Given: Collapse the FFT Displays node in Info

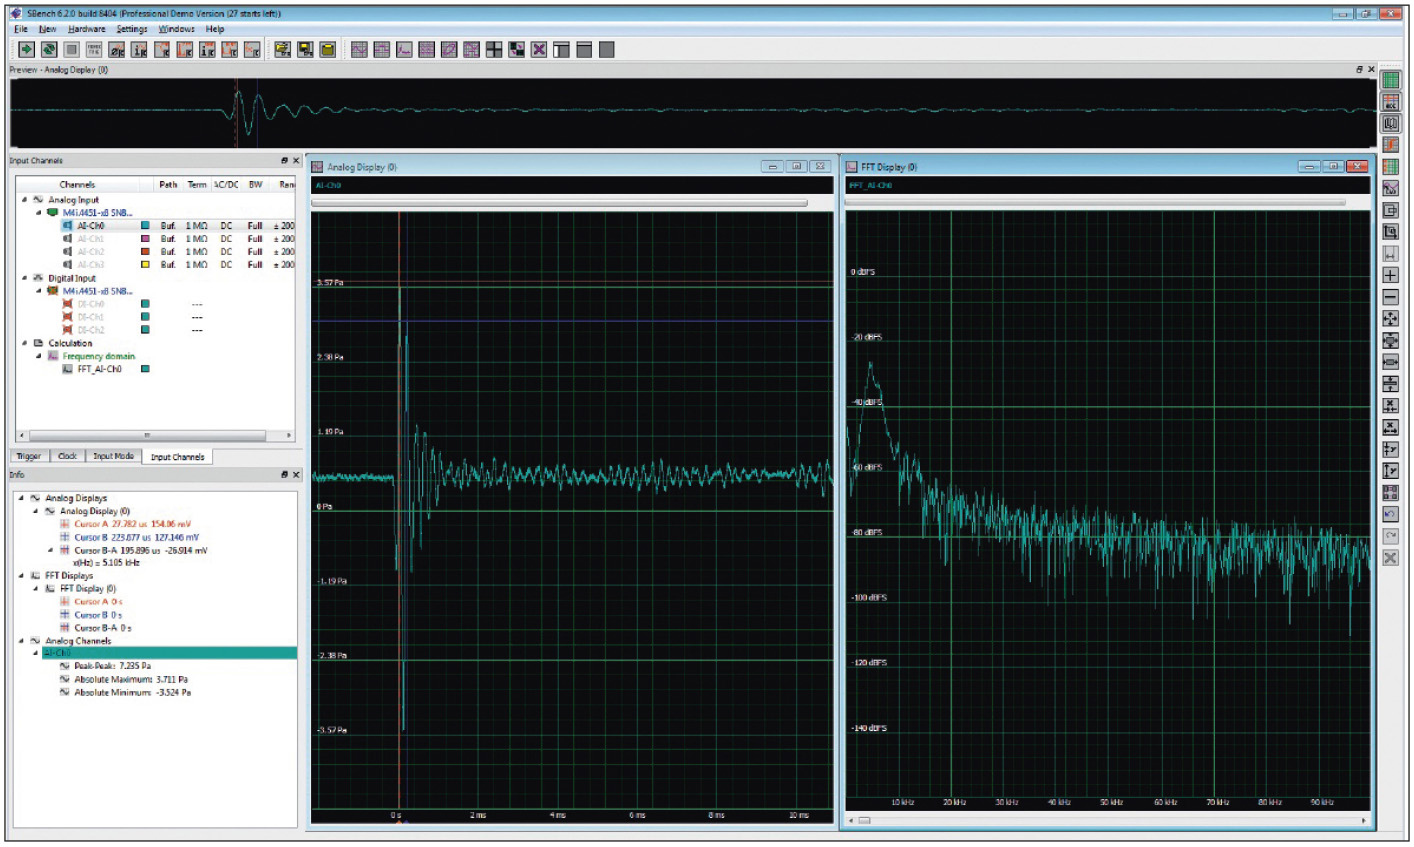Looking at the screenshot, I should tap(21, 576).
